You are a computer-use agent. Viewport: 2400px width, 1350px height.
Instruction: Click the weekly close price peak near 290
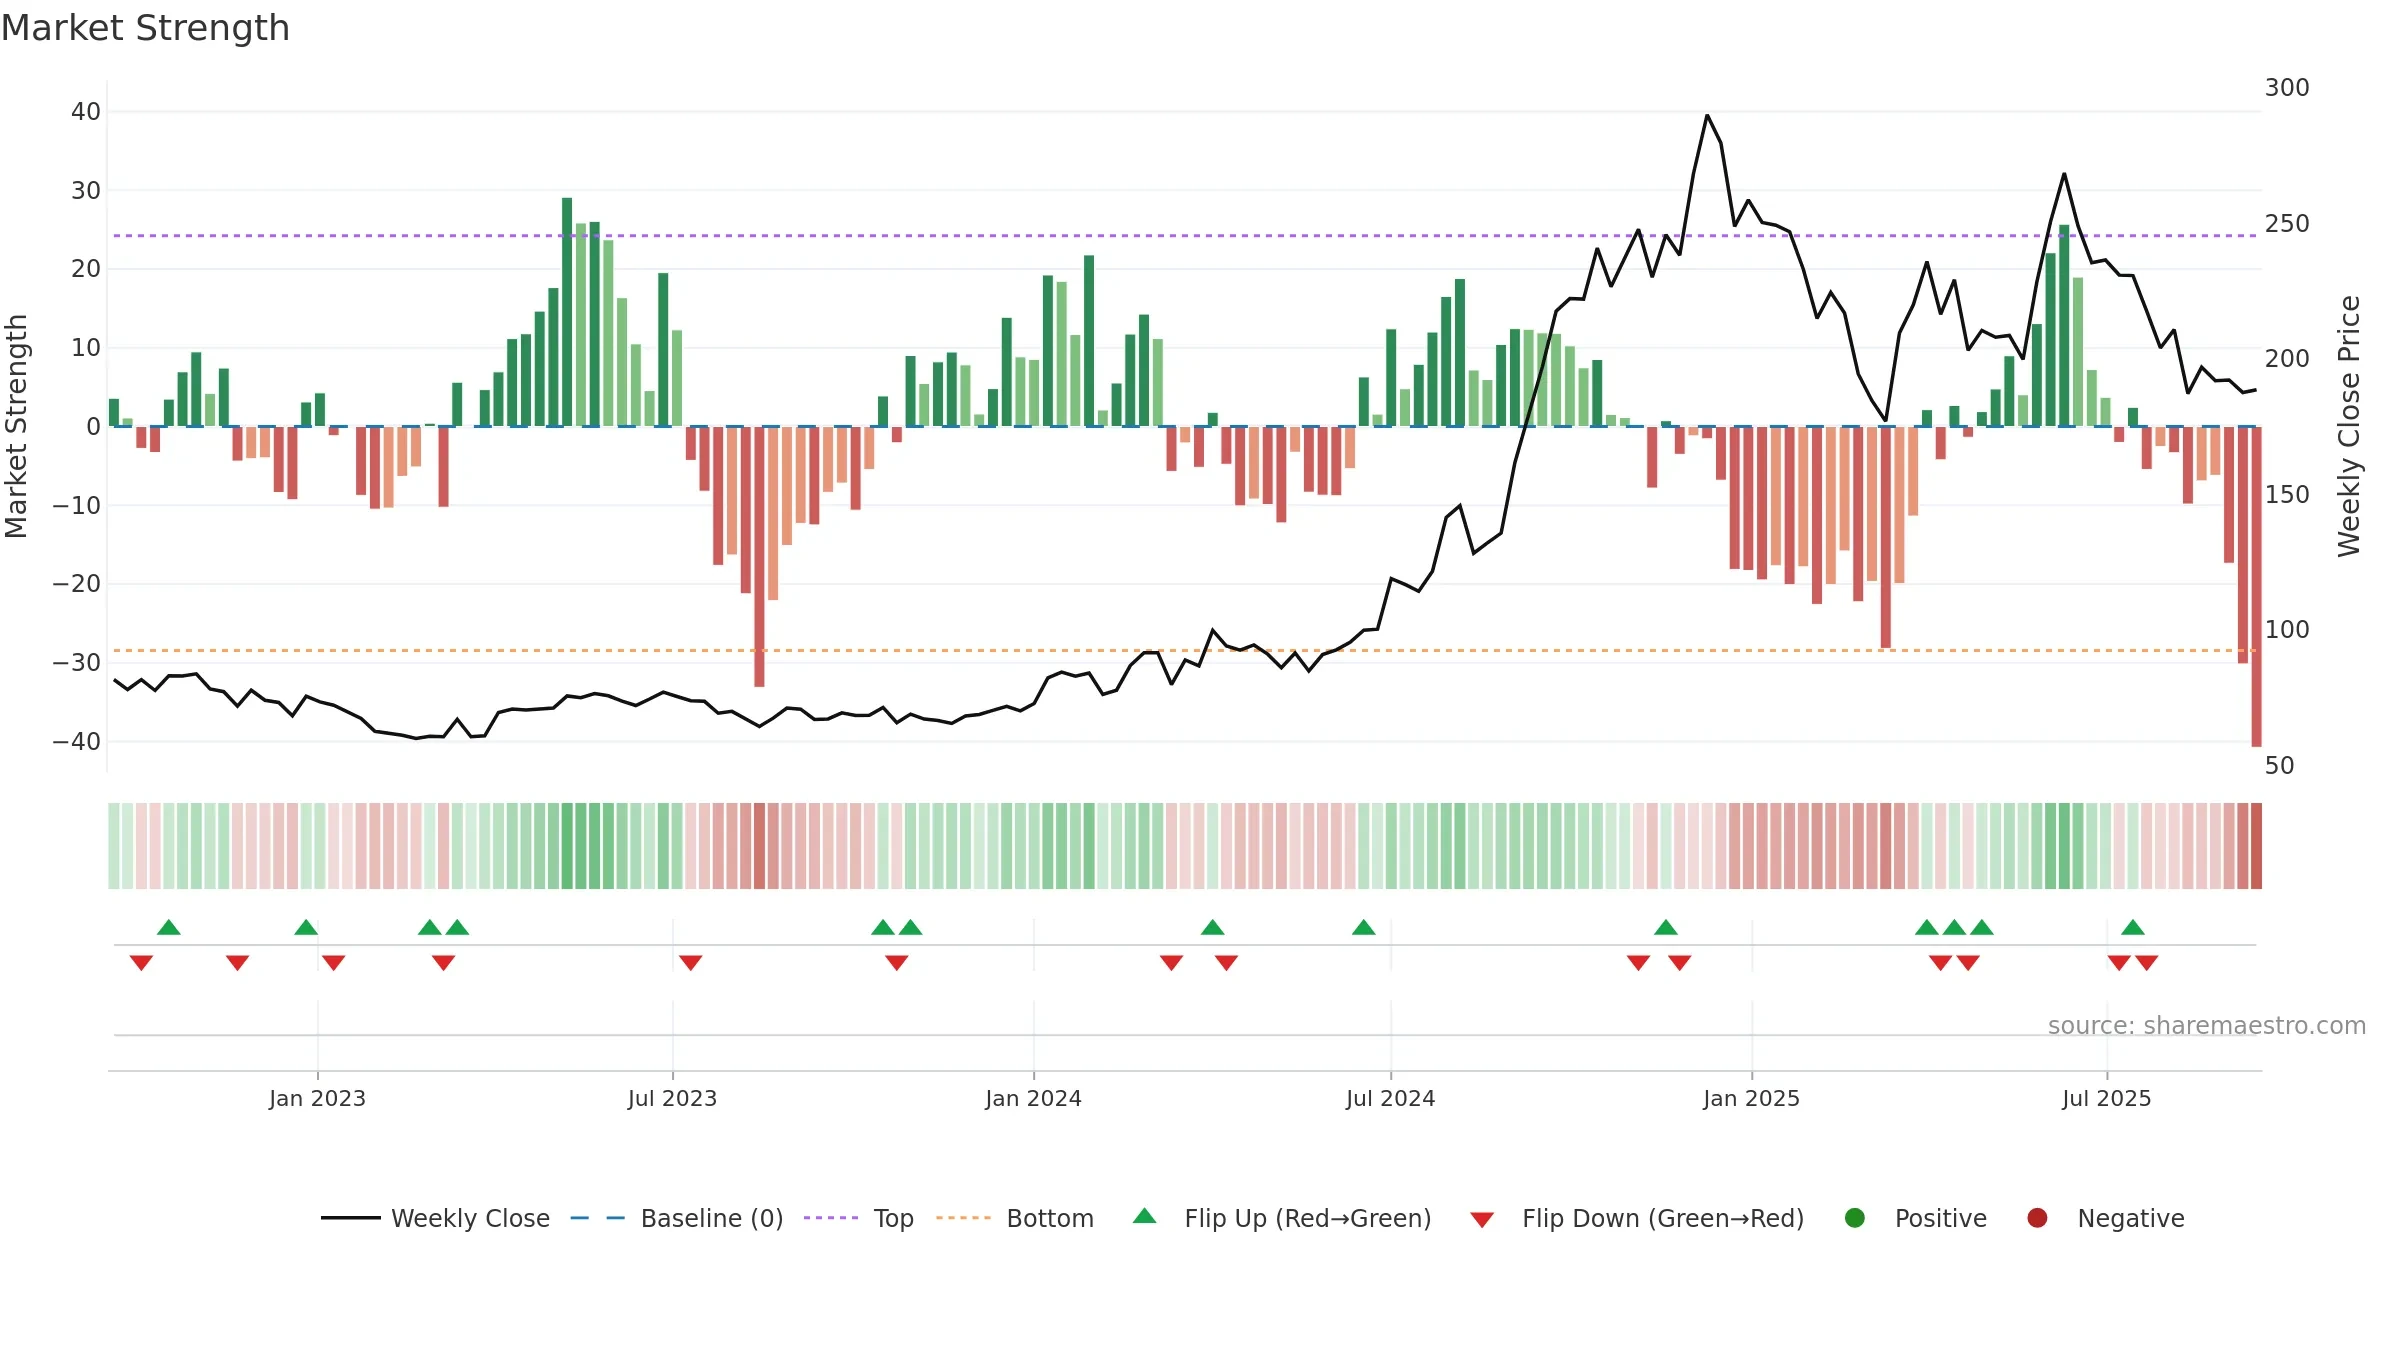pyautogui.click(x=1707, y=116)
